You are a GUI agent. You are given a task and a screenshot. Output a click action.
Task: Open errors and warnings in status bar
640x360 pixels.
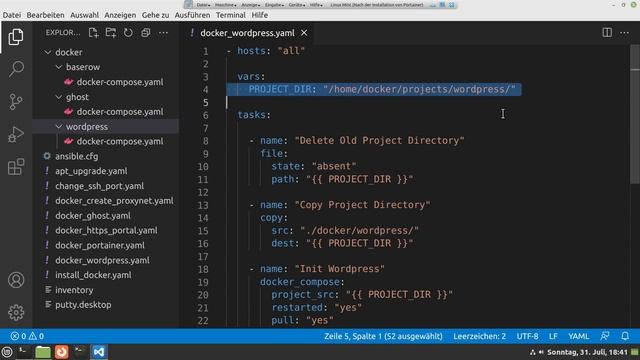pyautogui.click(x=27, y=336)
